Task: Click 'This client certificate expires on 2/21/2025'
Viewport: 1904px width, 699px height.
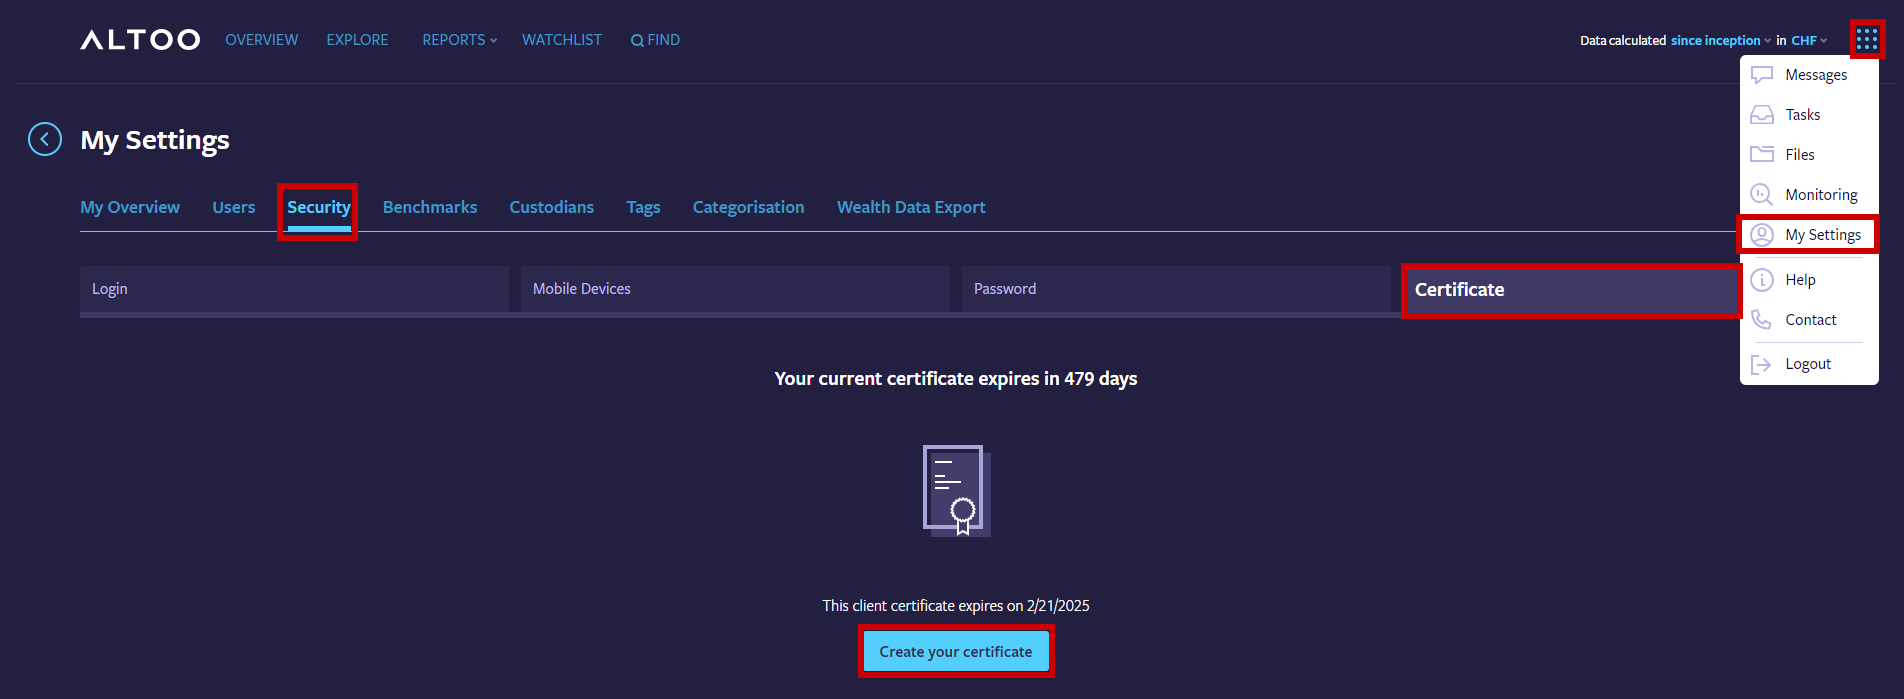Action: coord(956,606)
